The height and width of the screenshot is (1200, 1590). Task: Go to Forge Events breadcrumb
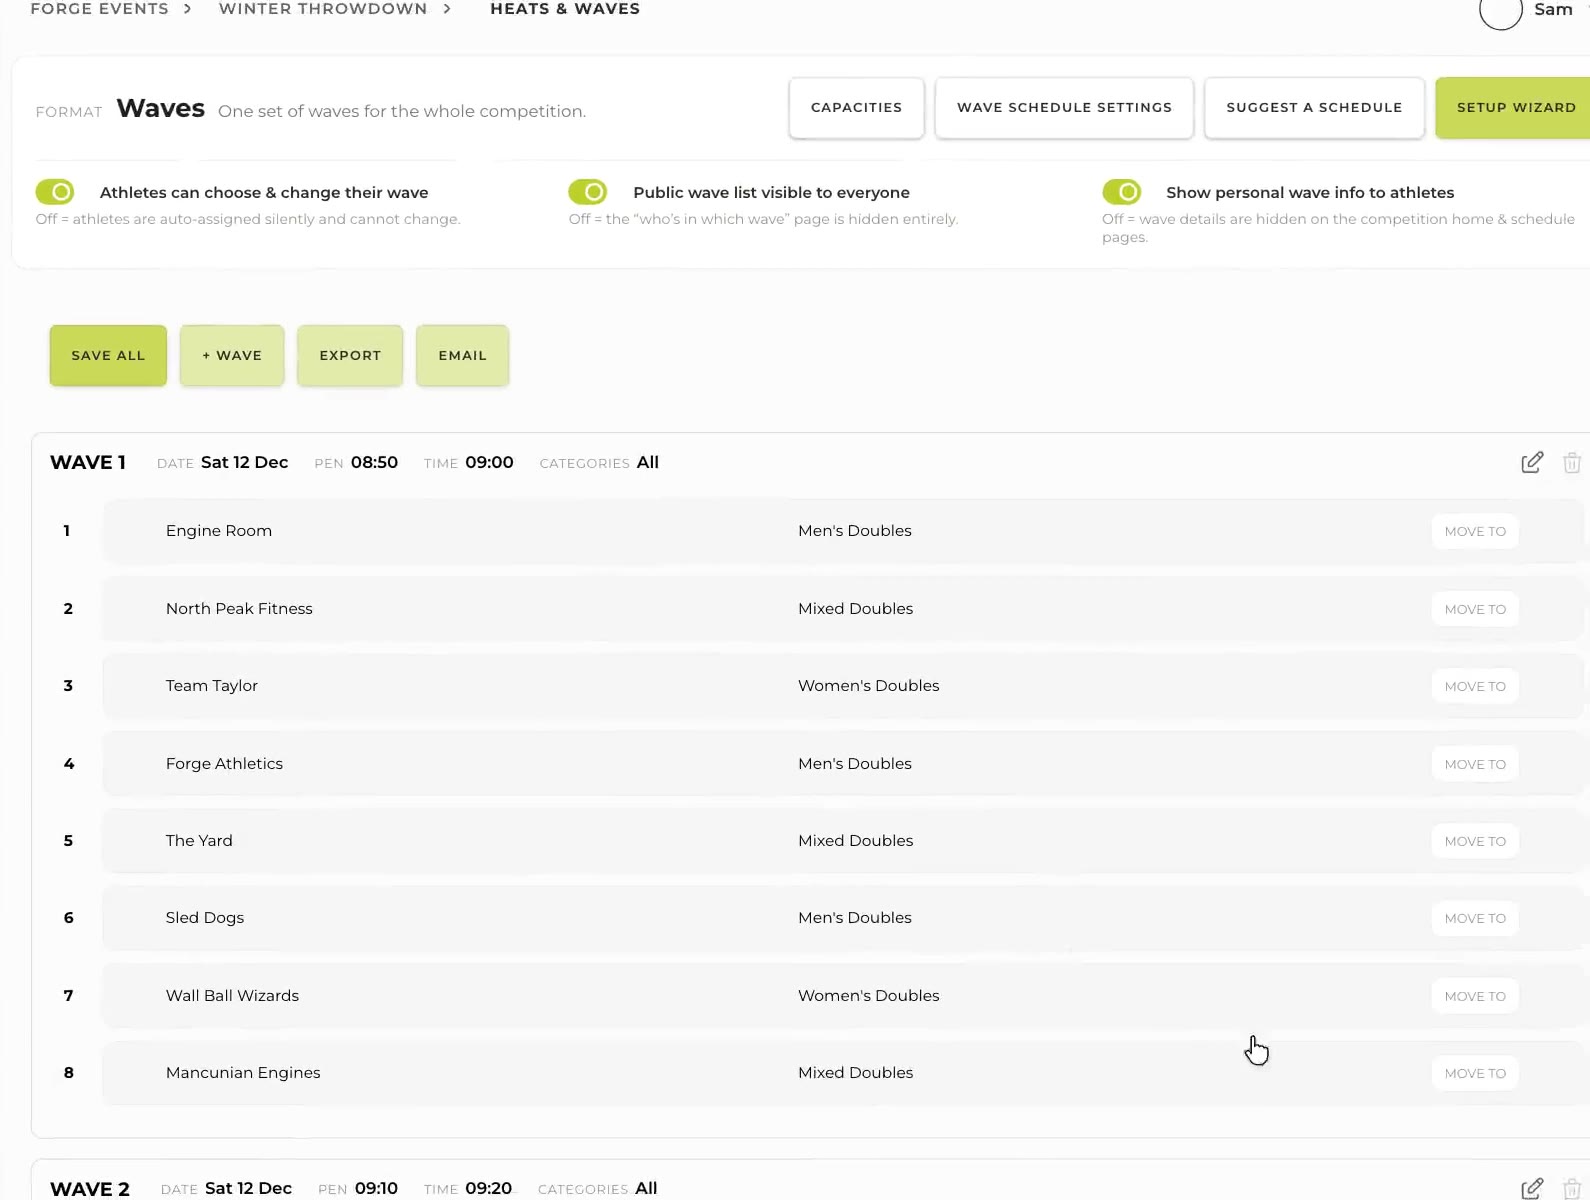point(99,9)
